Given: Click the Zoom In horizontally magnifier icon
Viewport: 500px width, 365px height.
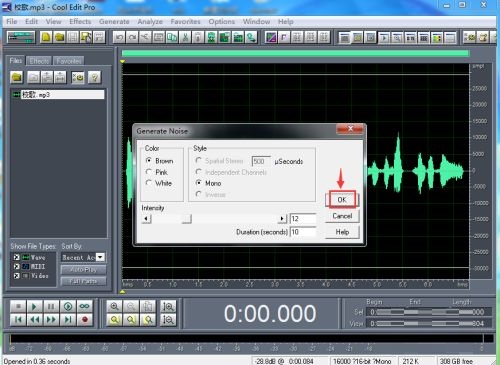Looking at the screenshot, I should coord(114,306).
